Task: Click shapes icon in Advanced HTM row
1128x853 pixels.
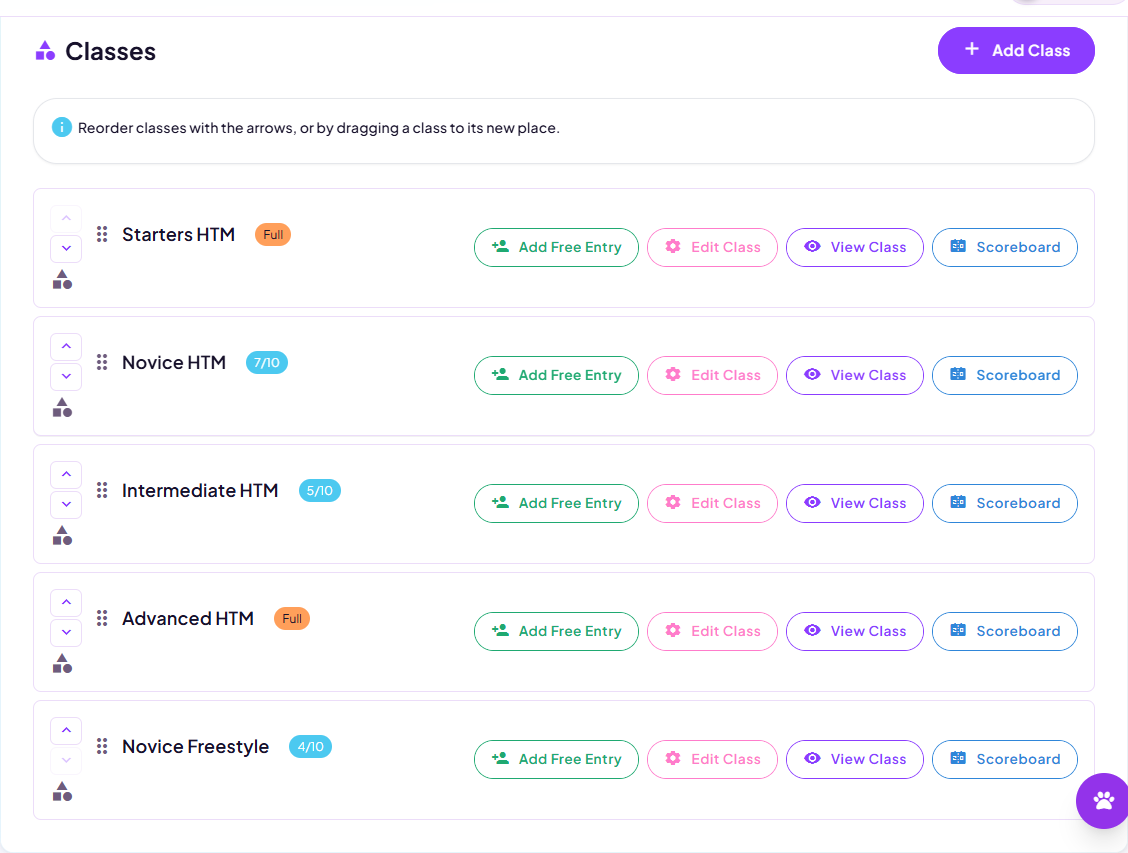Action: click(x=63, y=664)
